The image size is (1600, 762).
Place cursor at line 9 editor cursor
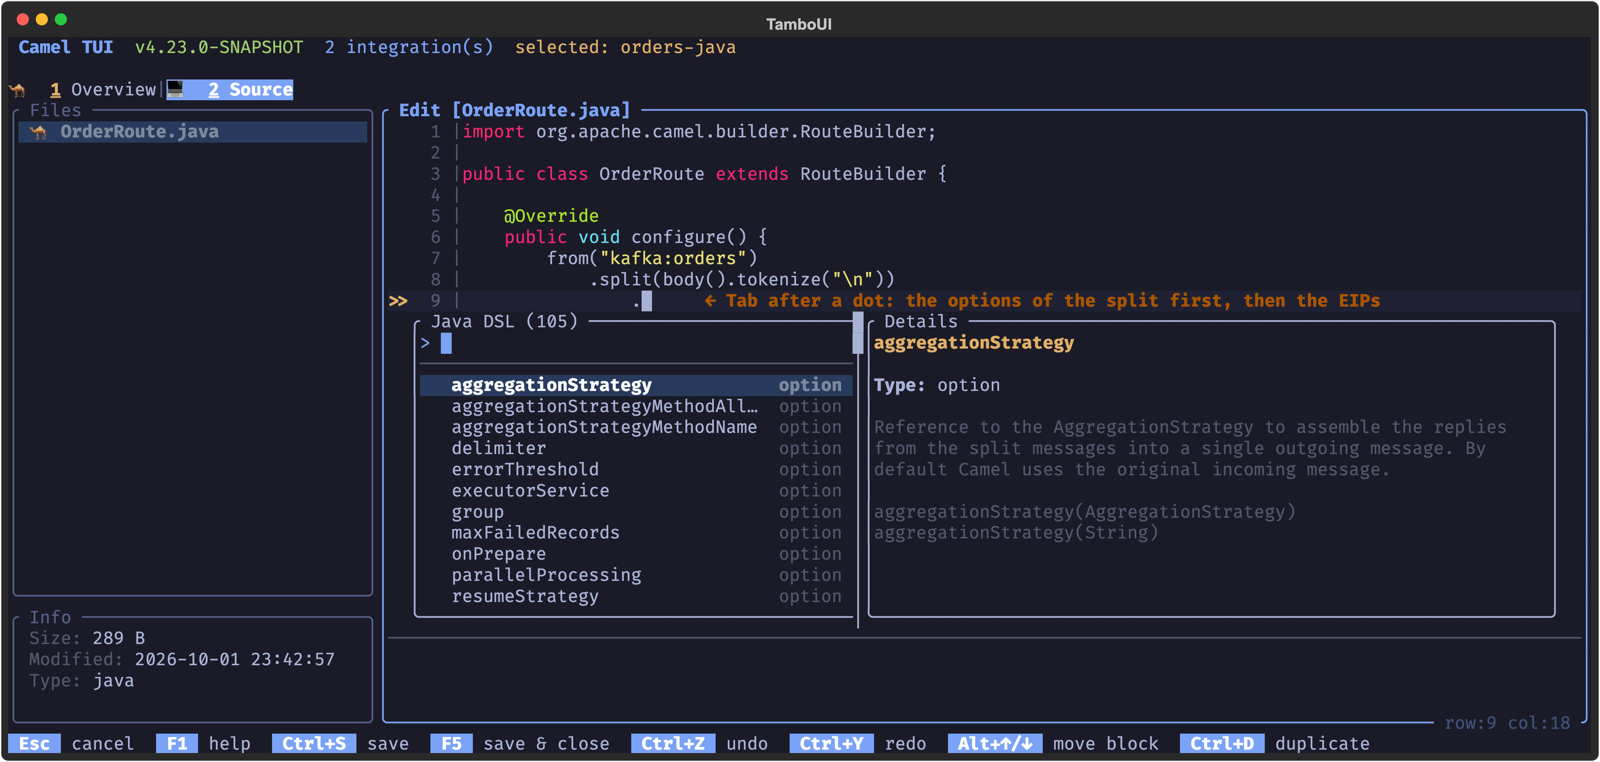point(647,301)
